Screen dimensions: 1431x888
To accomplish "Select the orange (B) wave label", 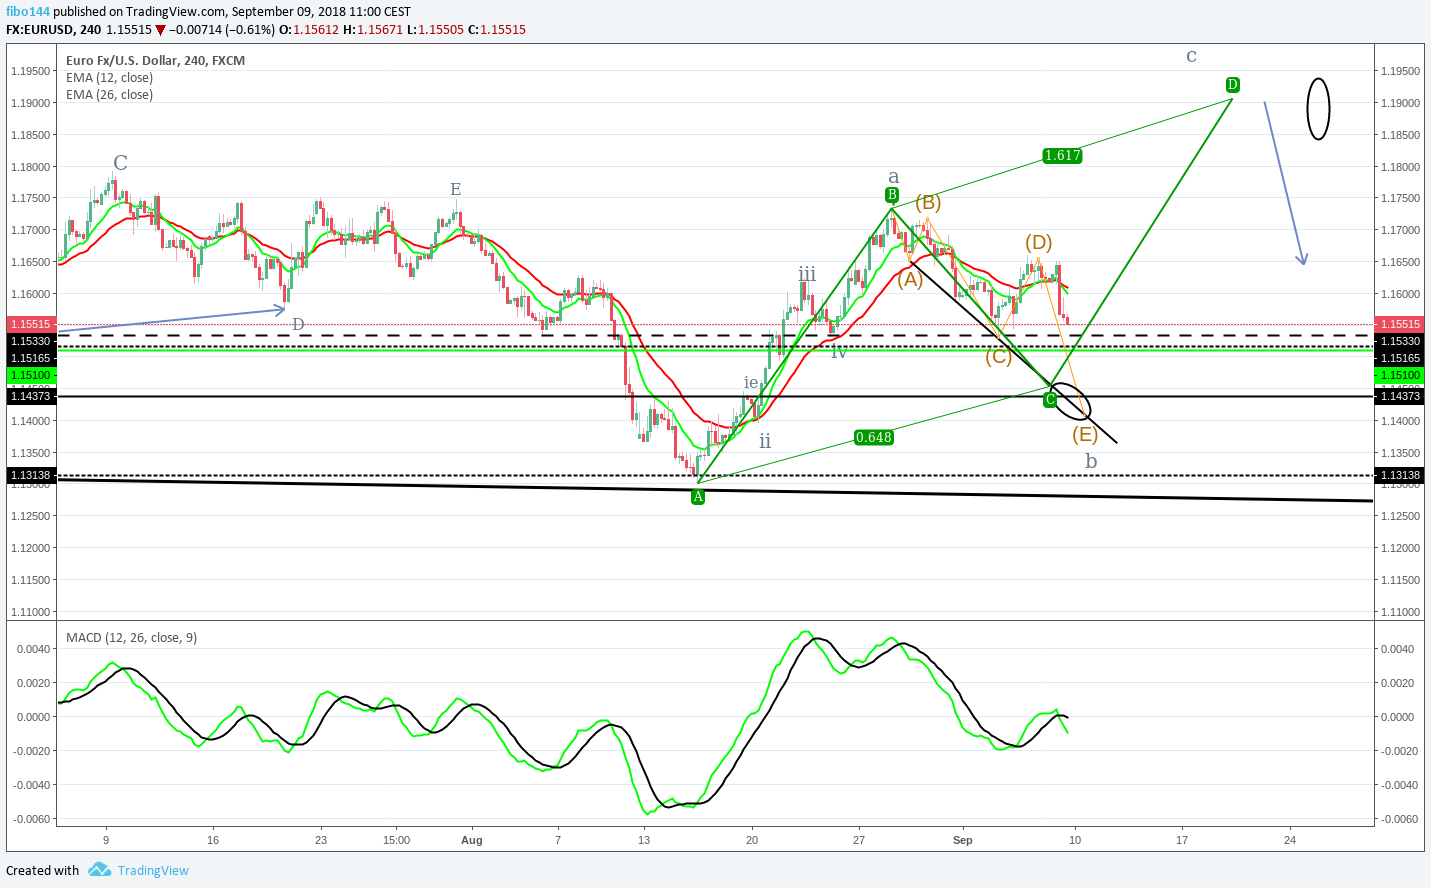I will (x=927, y=203).
